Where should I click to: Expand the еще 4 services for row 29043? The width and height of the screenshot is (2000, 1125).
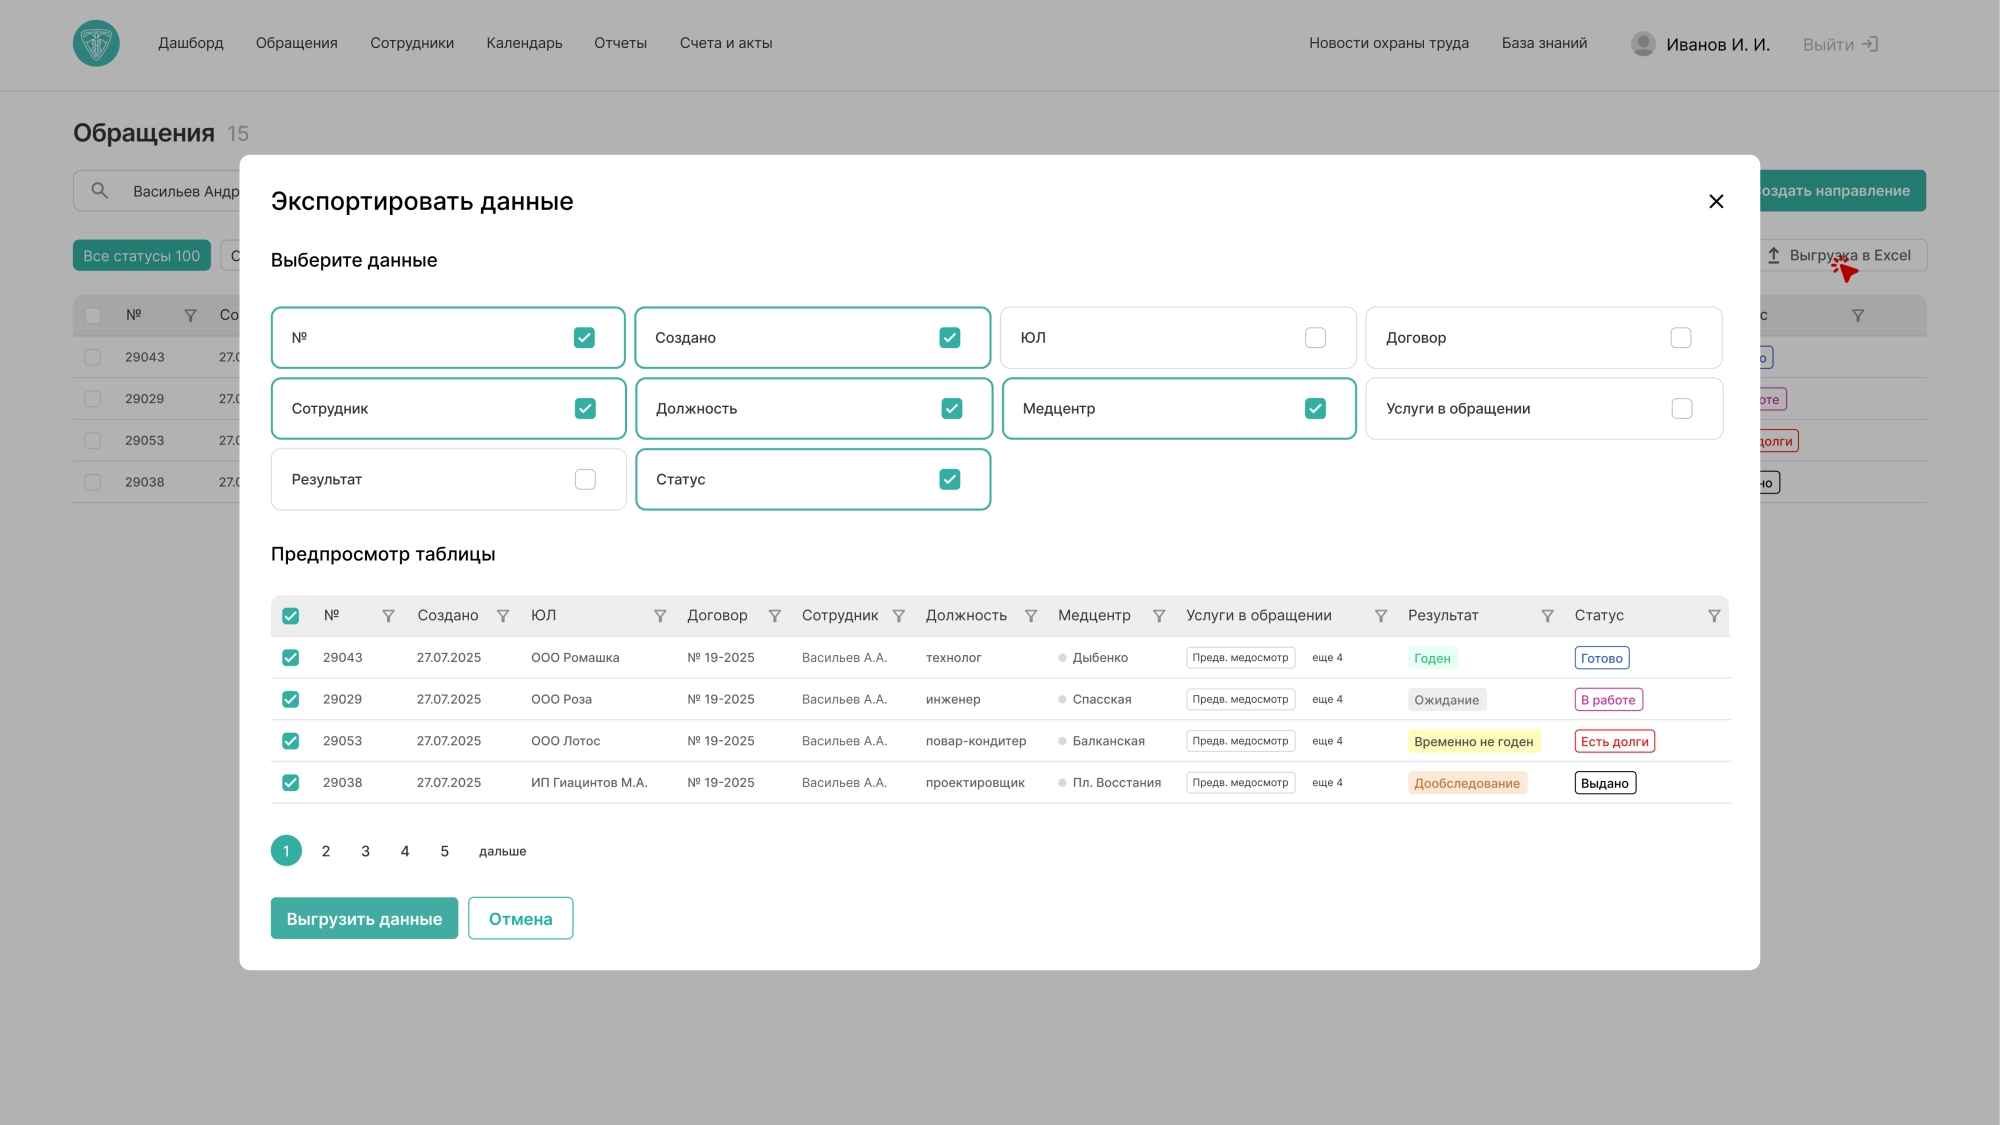click(x=1327, y=658)
